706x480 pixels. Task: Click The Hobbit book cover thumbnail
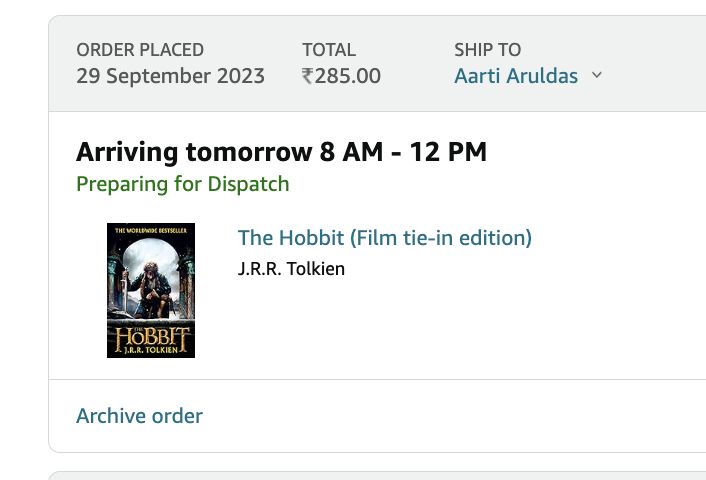[x=151, y=290]
